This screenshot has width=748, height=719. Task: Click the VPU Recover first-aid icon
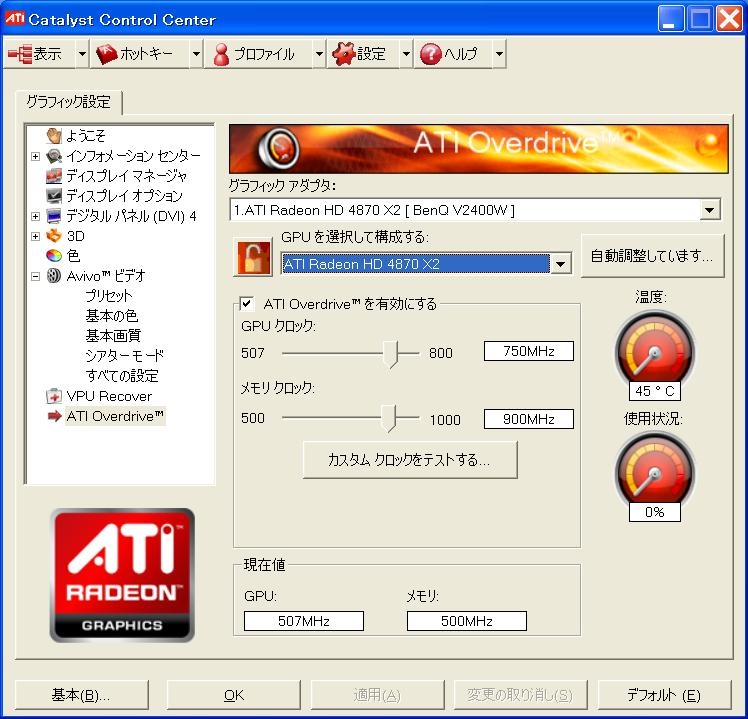coord(54,396)
